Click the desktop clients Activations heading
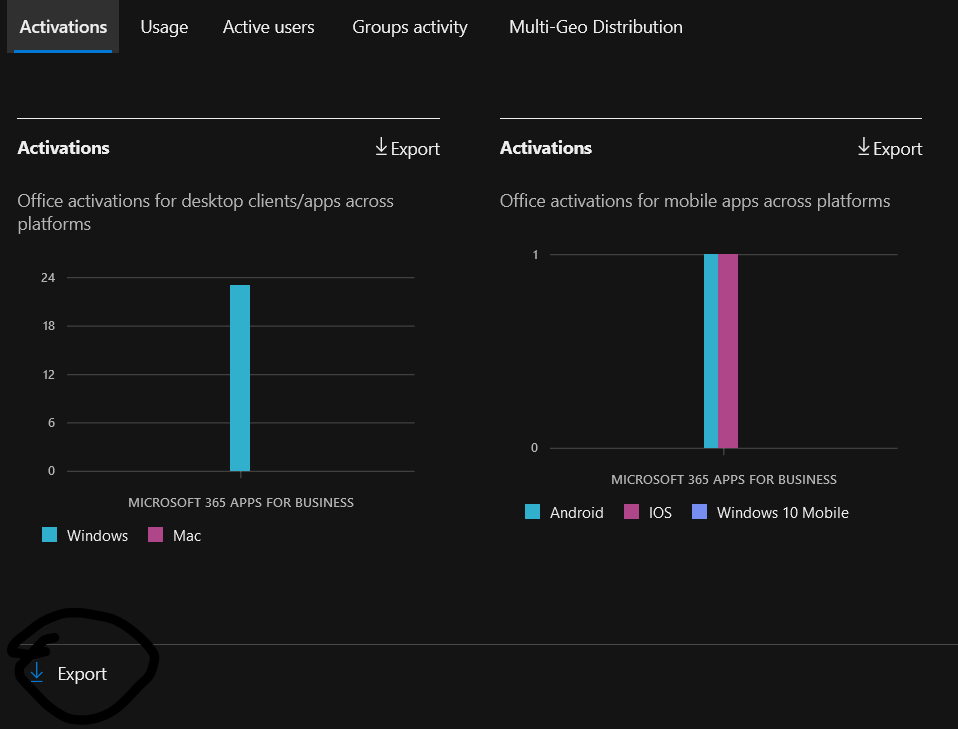 point(64,148)
